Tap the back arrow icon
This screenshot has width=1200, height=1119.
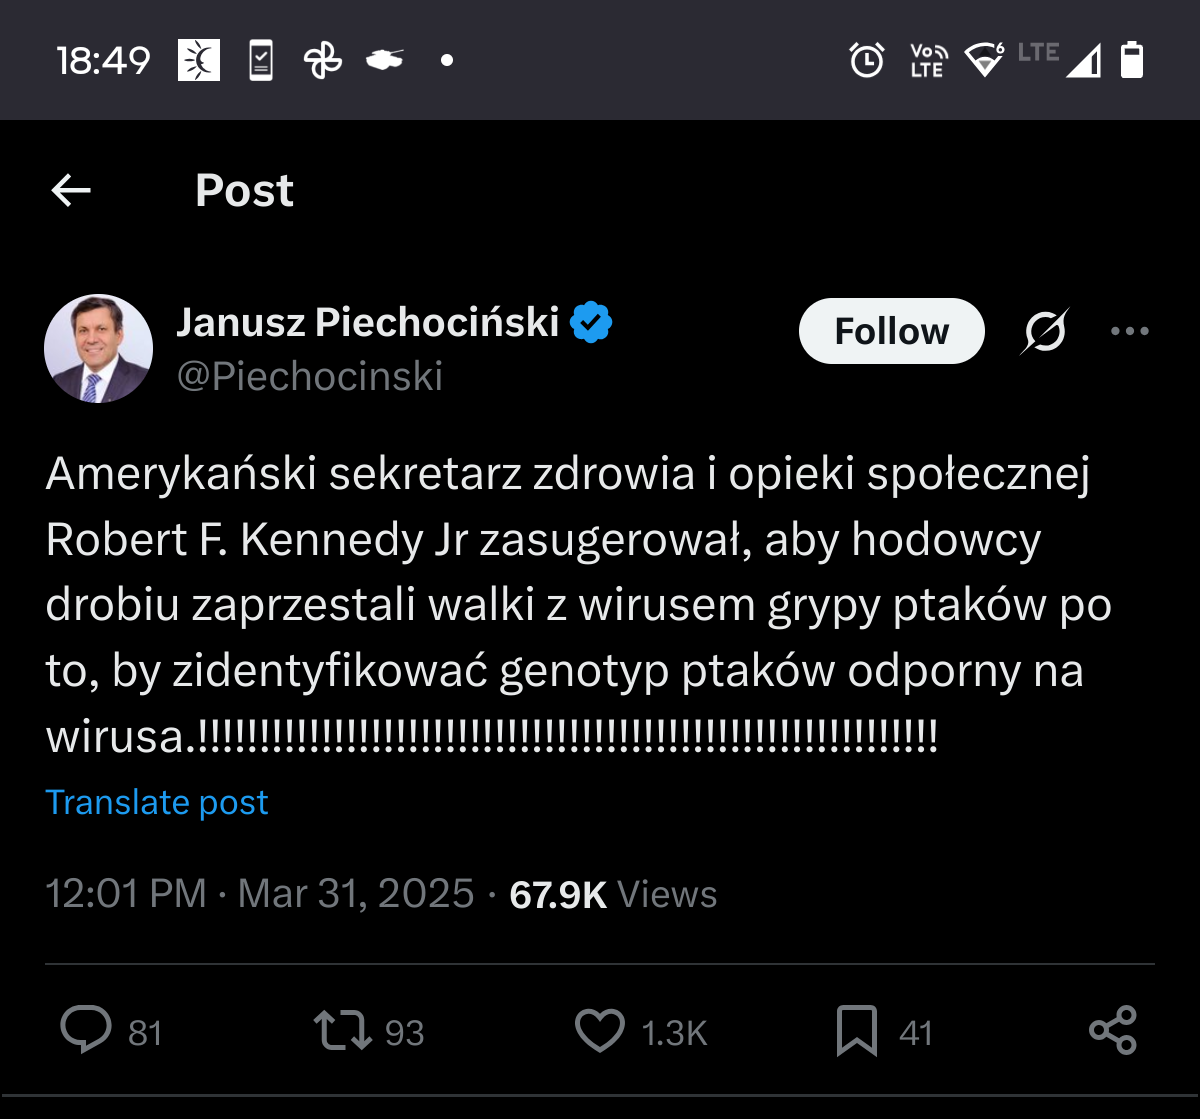point(71,190)
